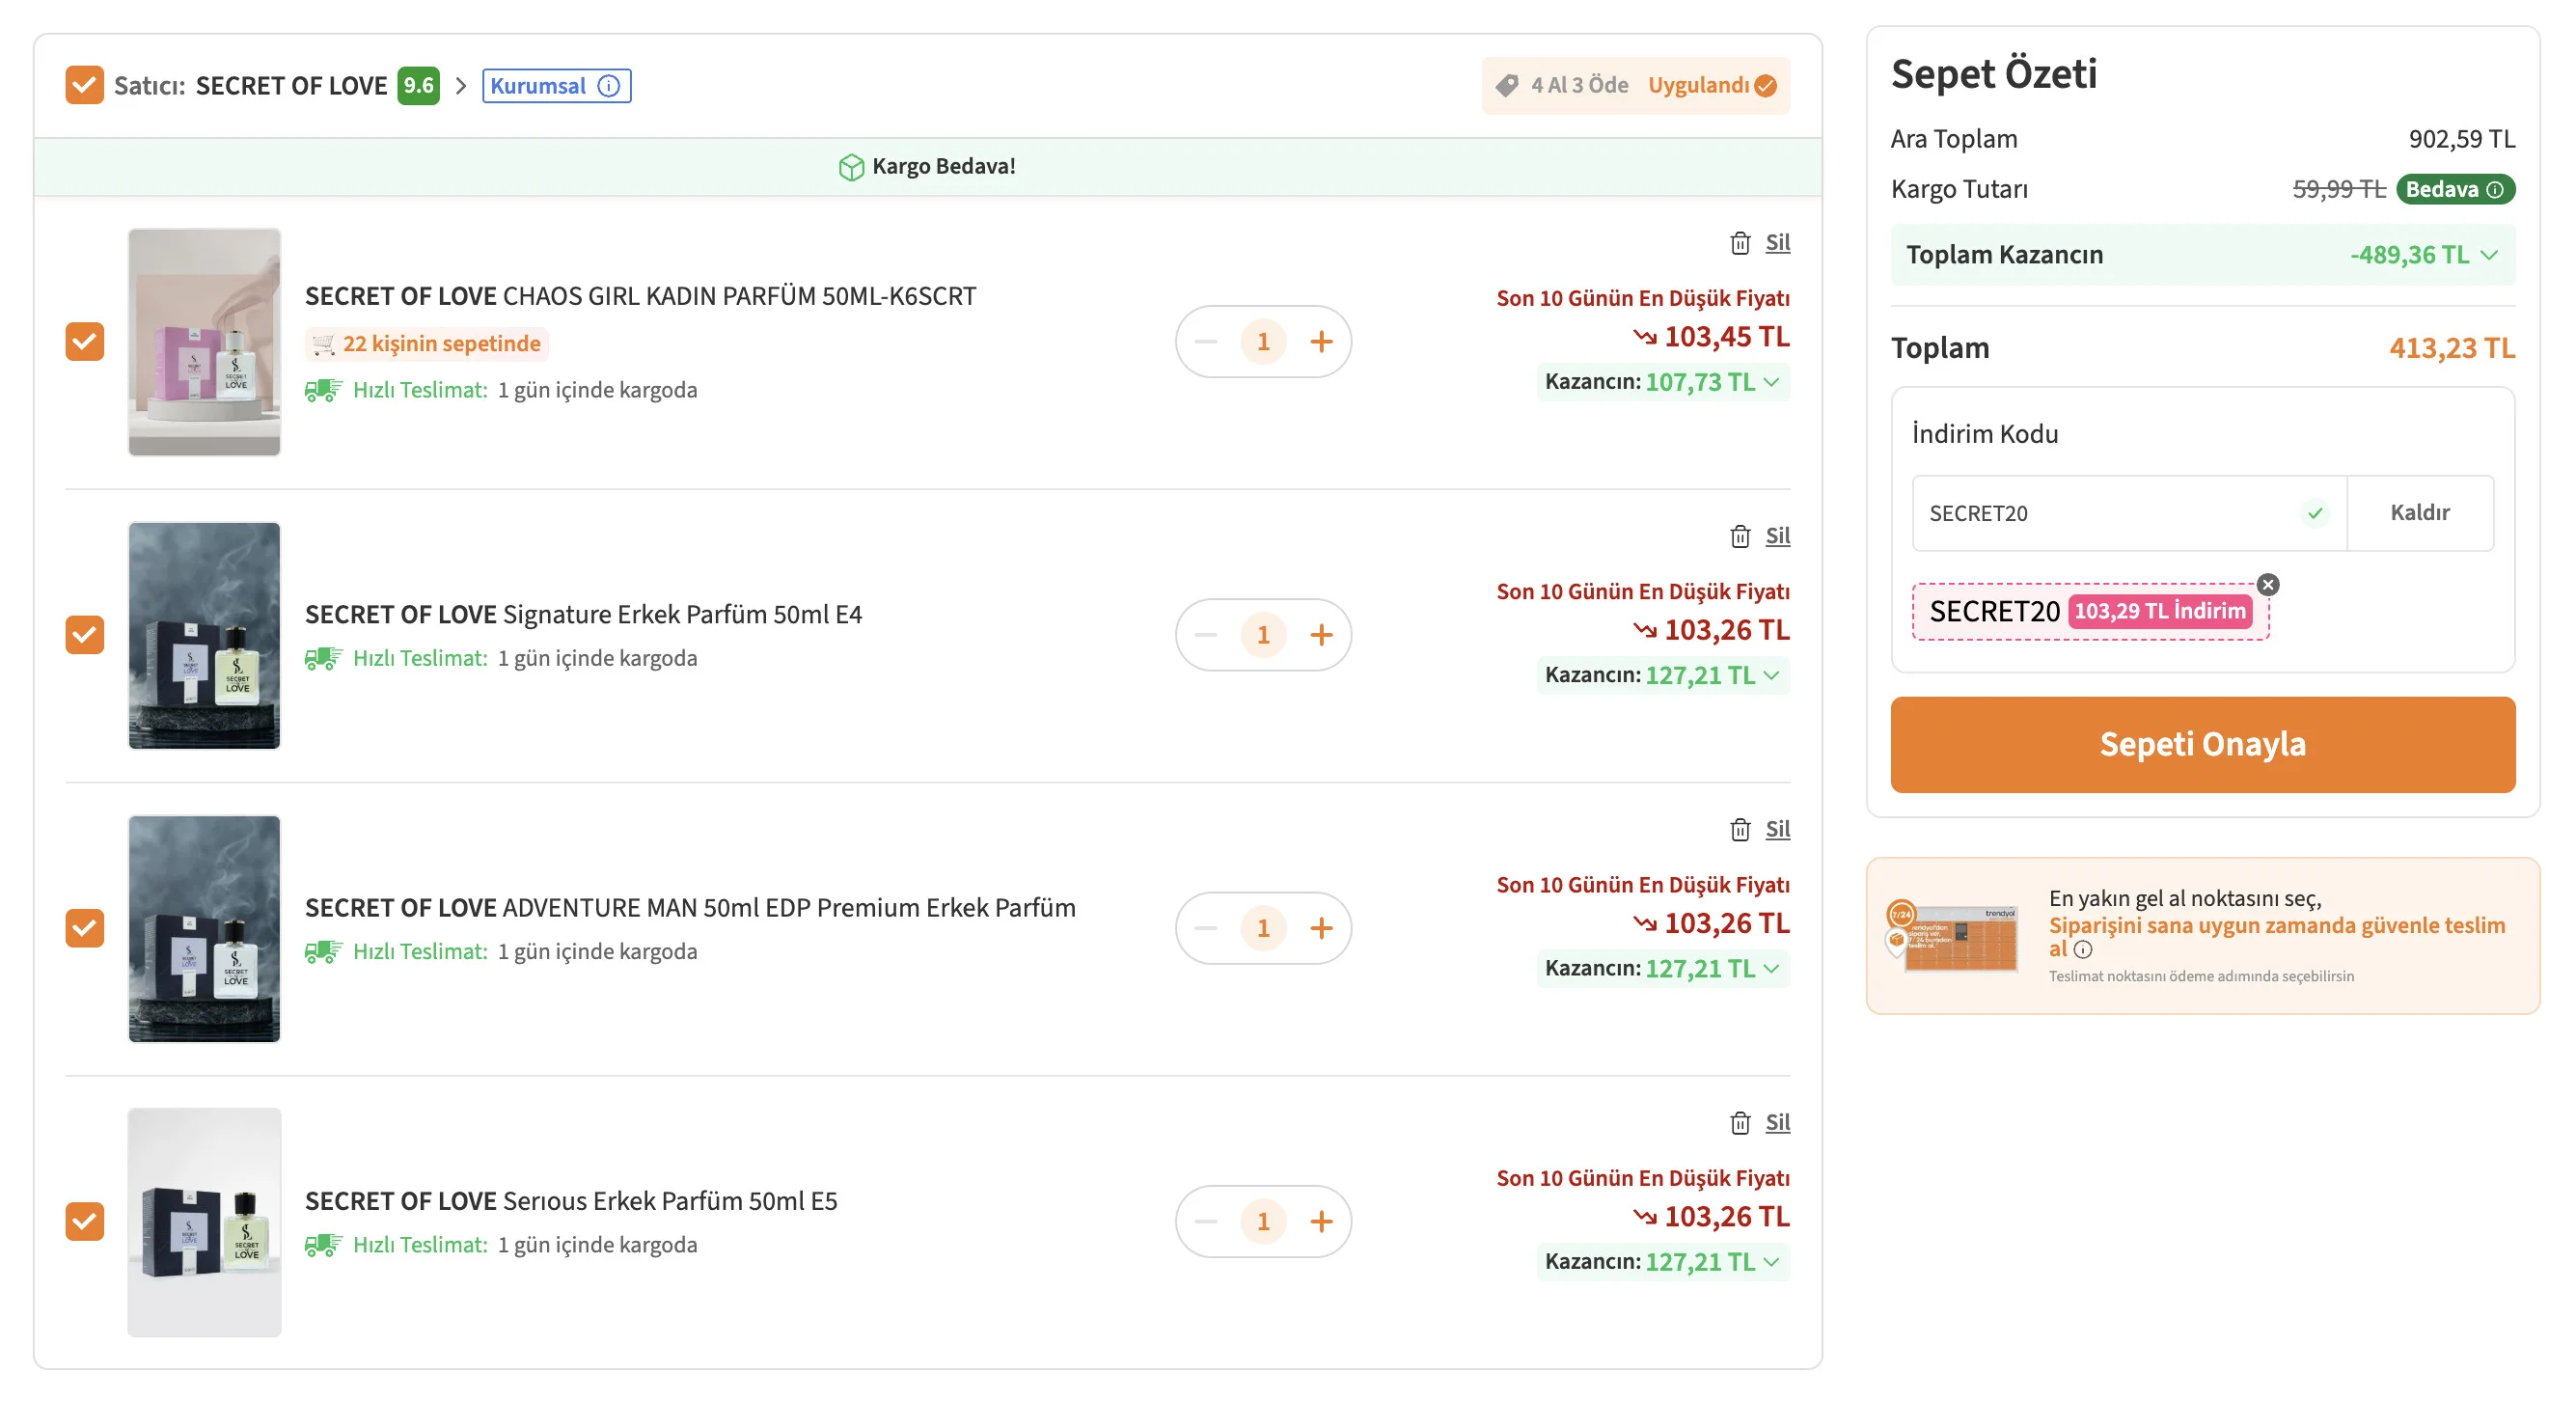Open CHAOS GIRL KADIN PARFÜM product title

[x=640, y=297]
